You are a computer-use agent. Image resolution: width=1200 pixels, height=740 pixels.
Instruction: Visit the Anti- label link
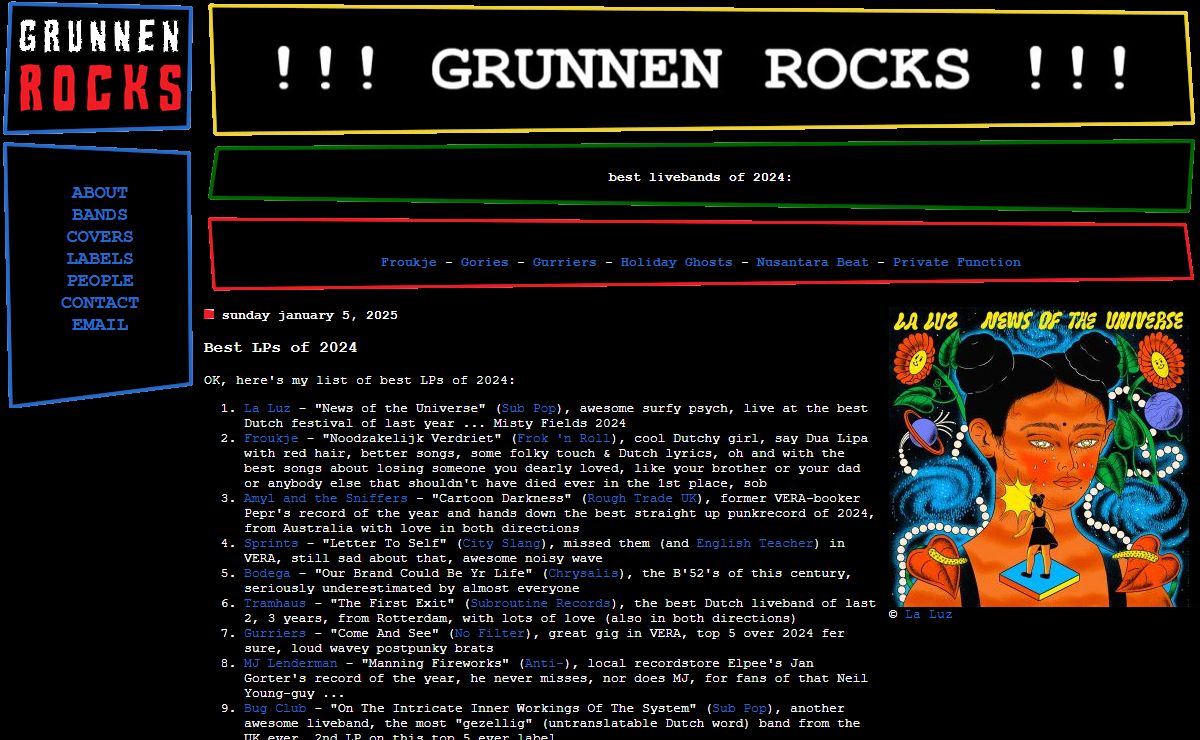546,663
